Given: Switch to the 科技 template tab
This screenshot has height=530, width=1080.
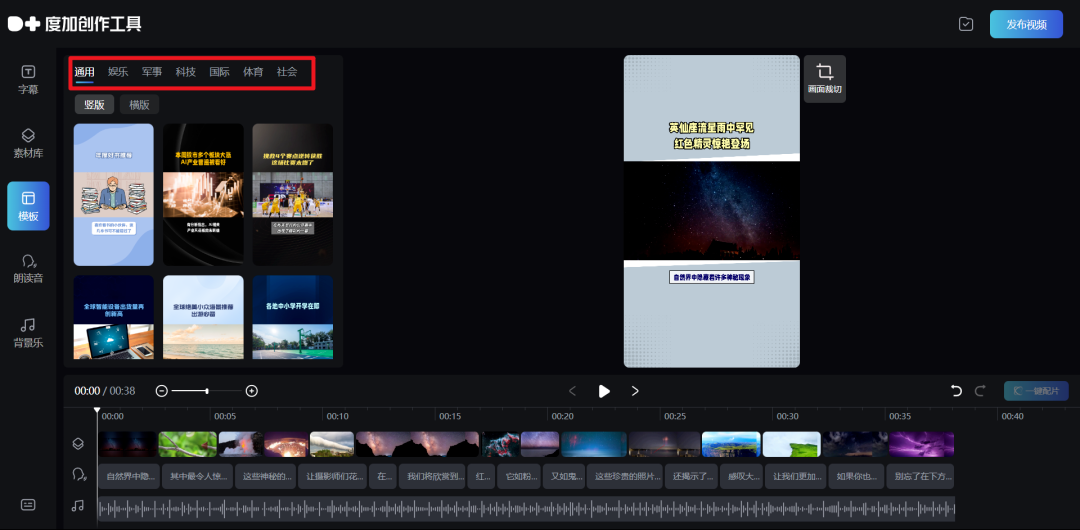Looking at the screenshot, I should 185,72.
